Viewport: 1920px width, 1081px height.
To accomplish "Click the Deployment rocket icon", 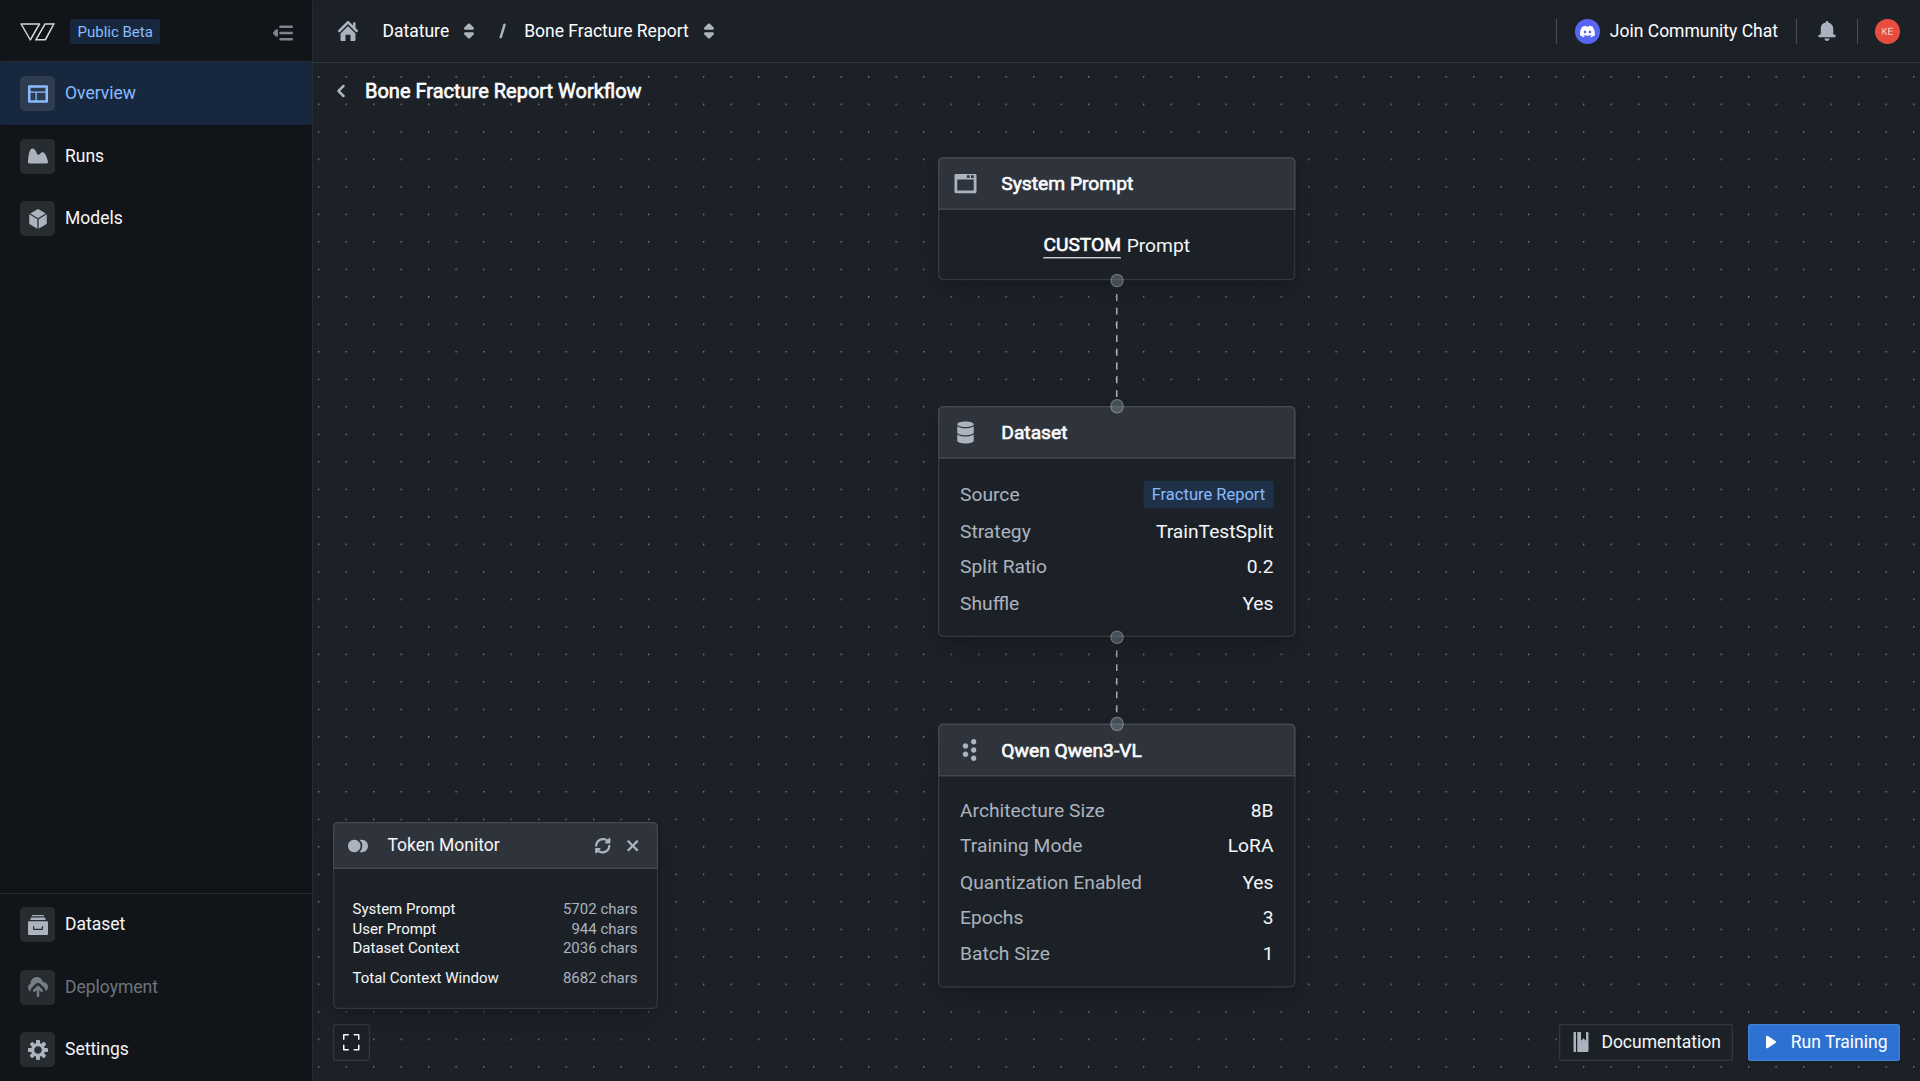I will [38, 987].
